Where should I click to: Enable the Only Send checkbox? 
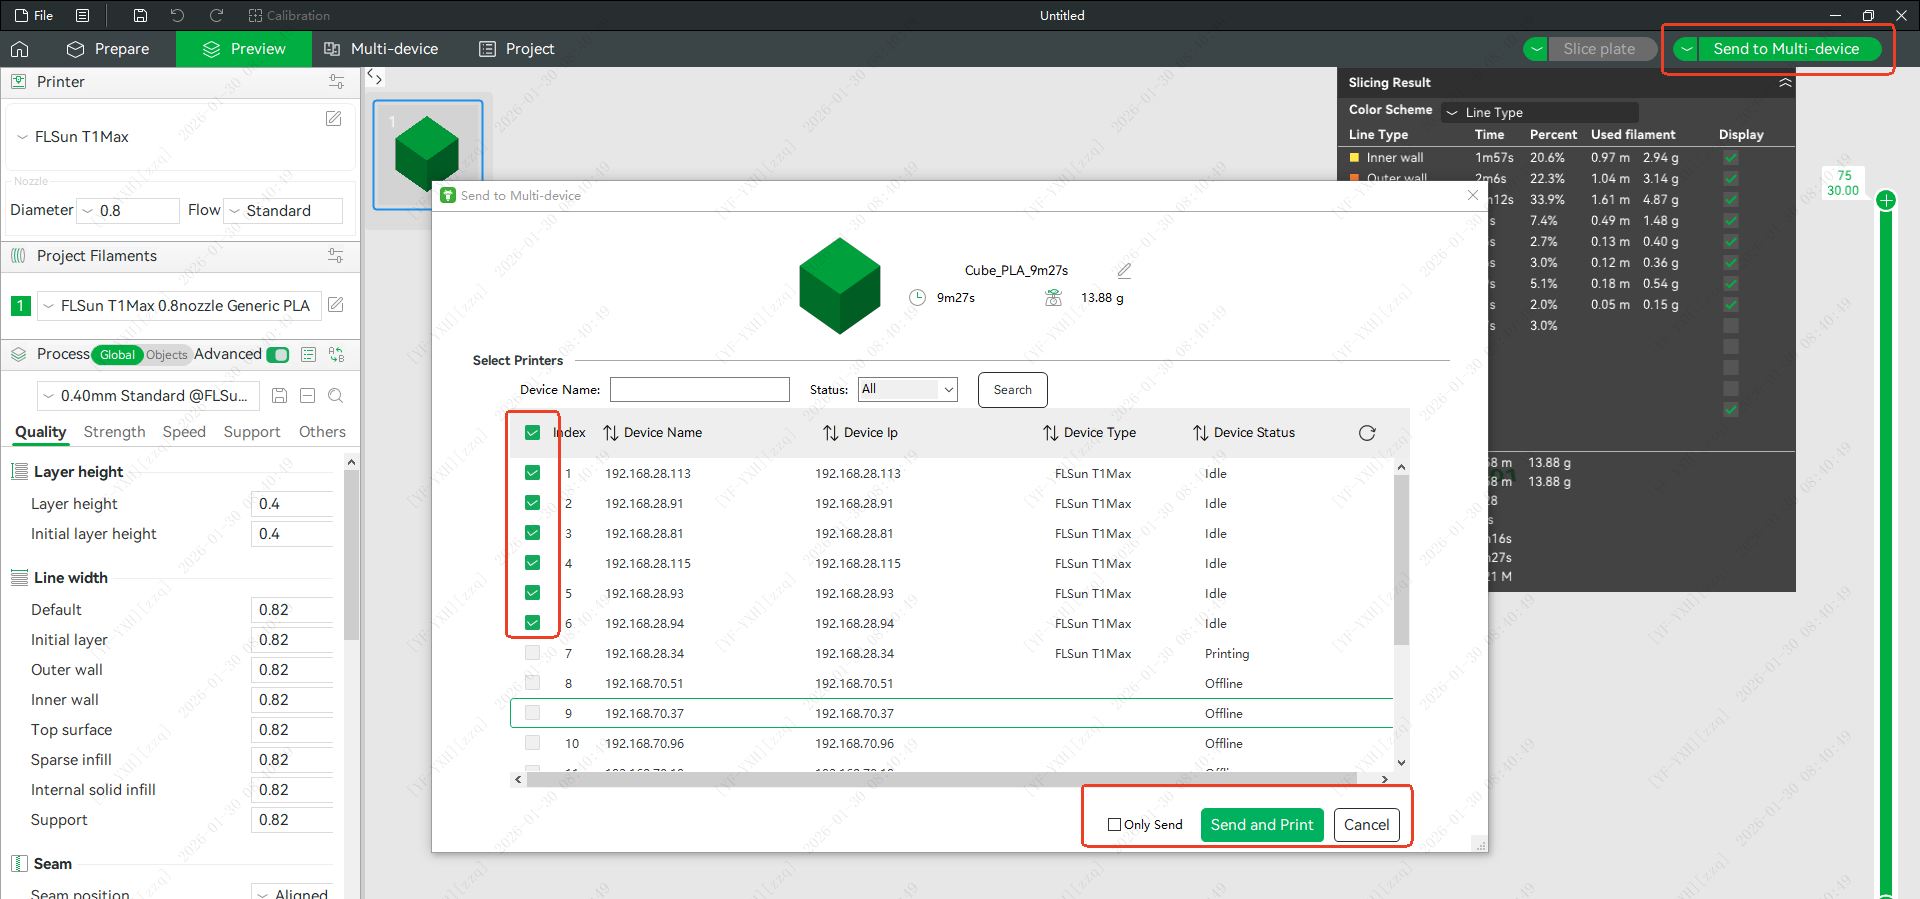tap(1114, 825)
